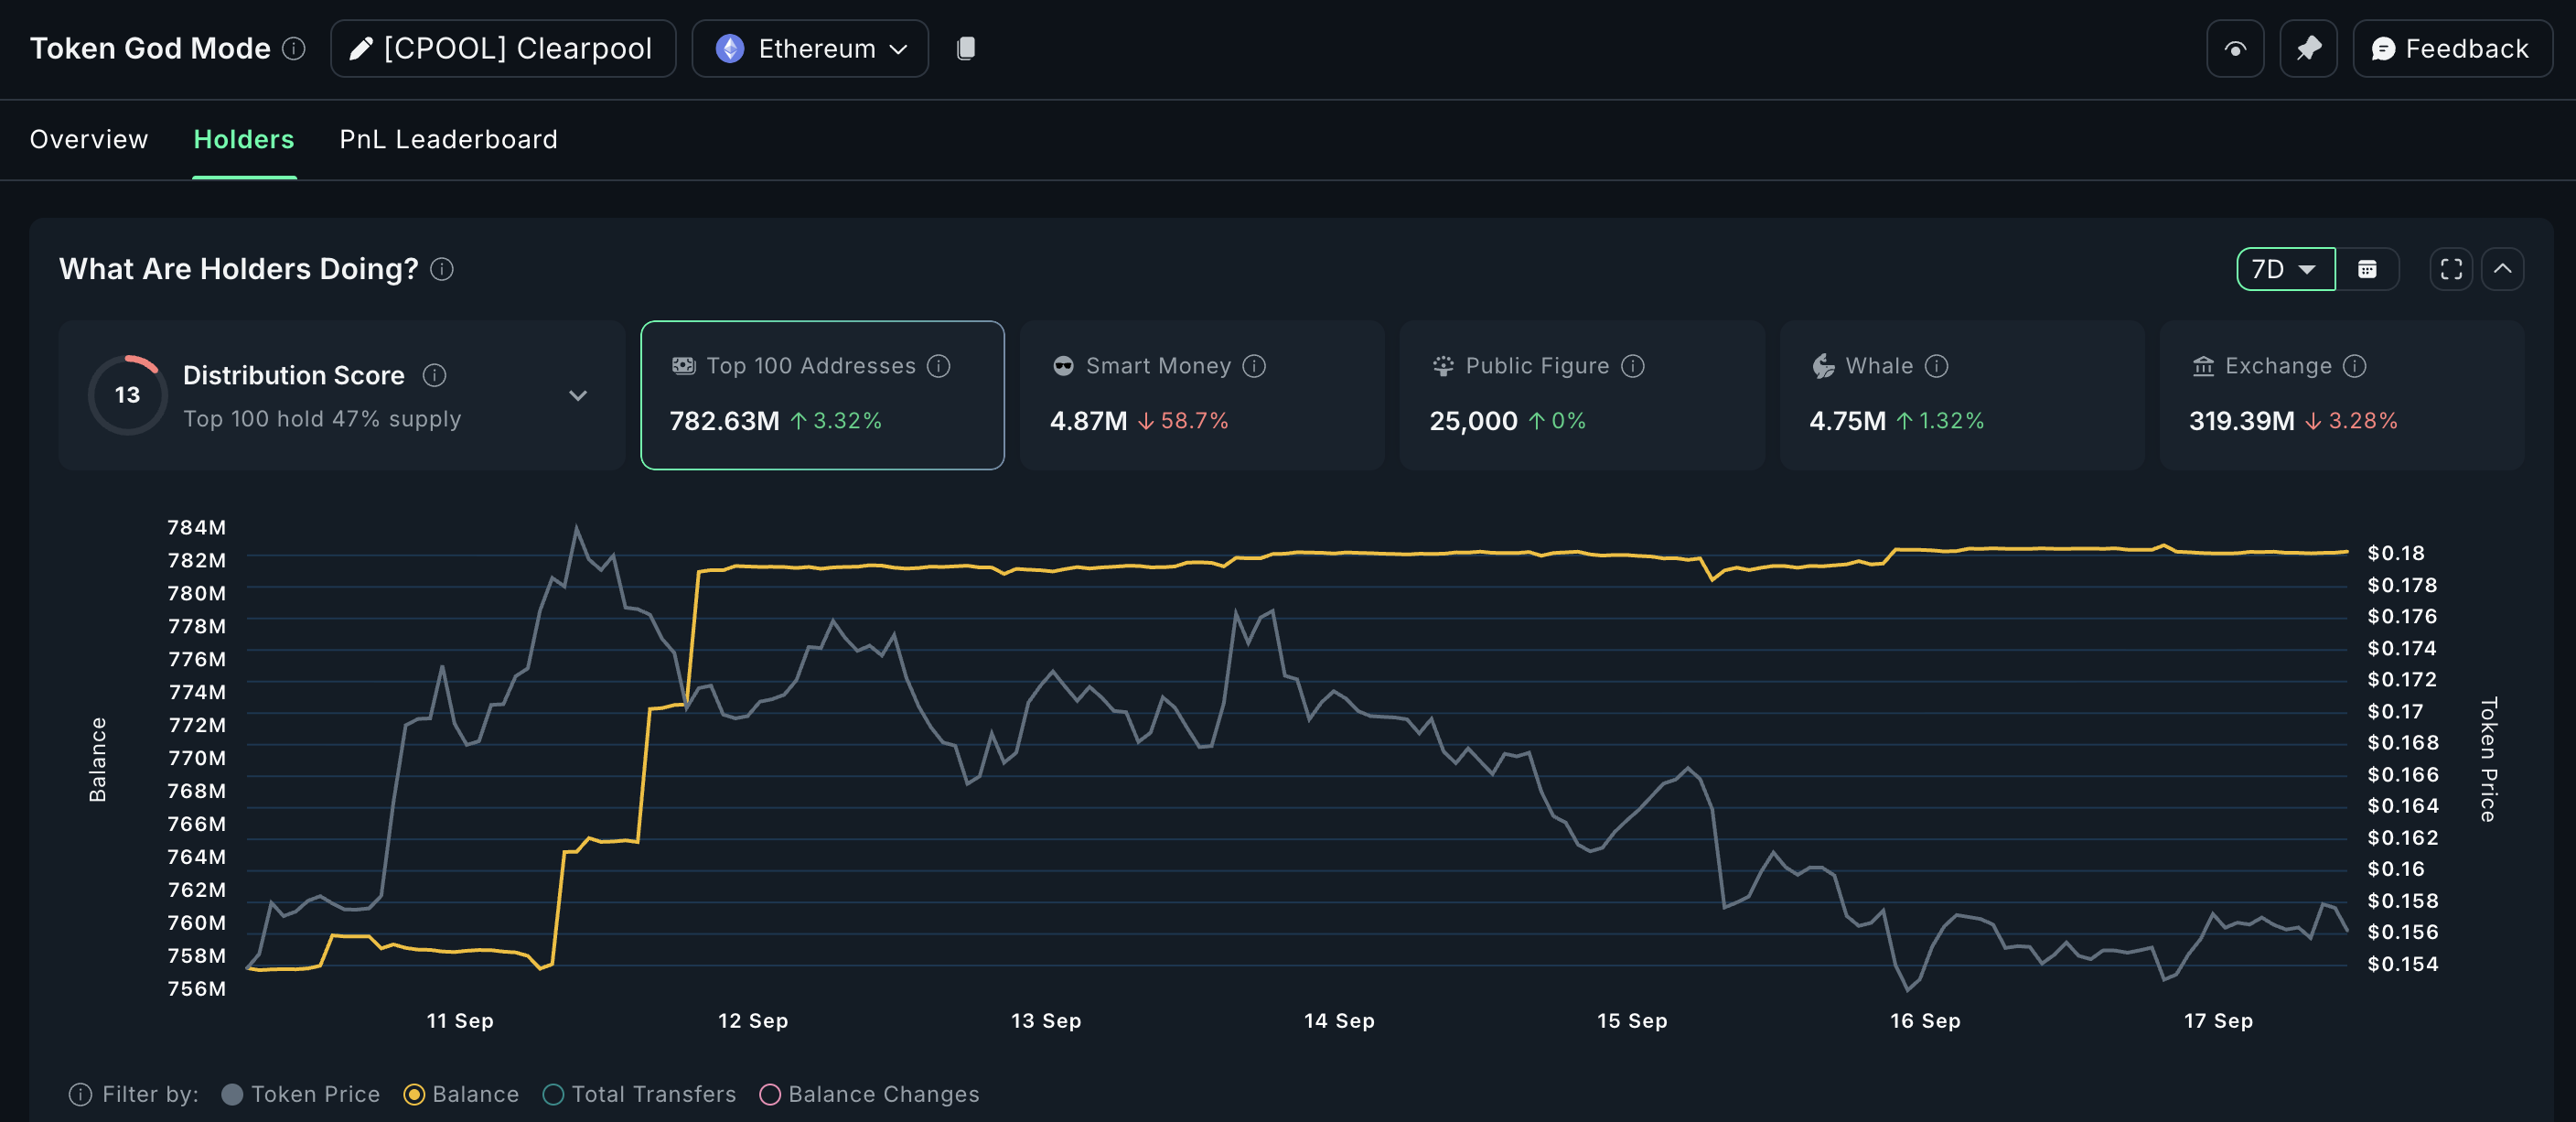Screen dimensions: 2576x1122
Task: Enable the Balance Changes filter
Action: pyautogui.click(x=868, y=1094)
